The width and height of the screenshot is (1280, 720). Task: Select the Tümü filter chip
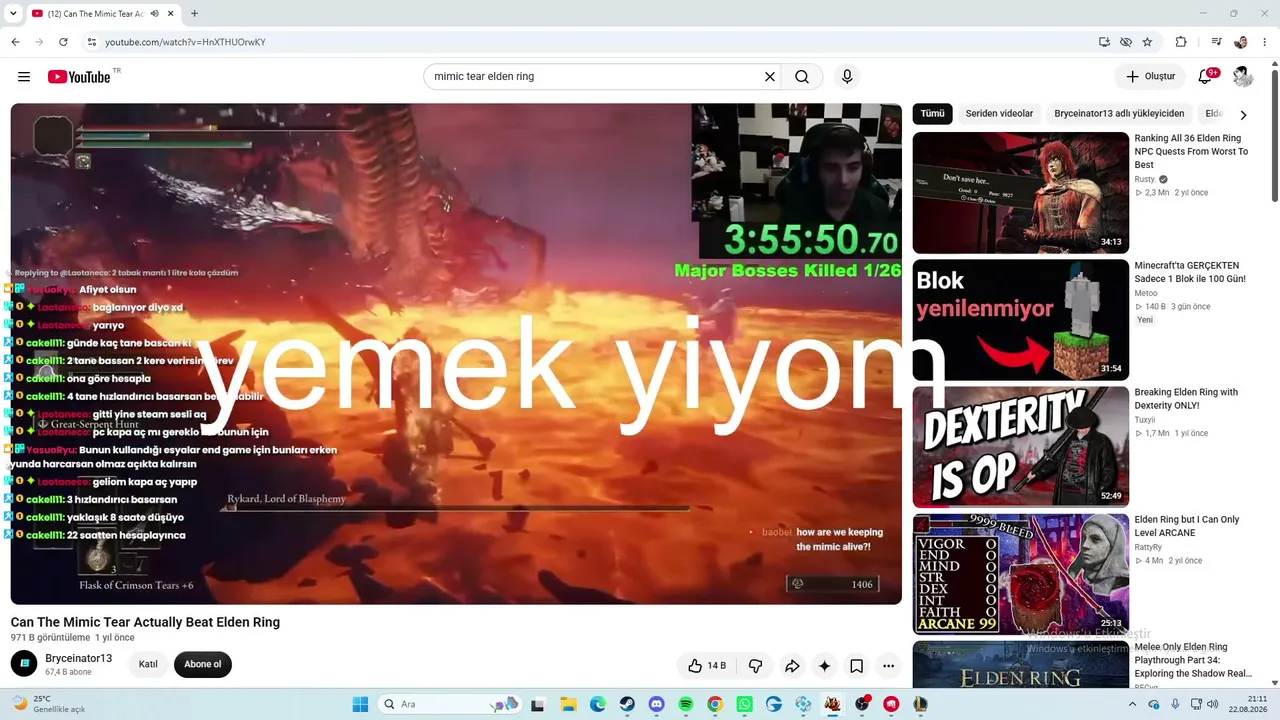click(x=932, y=114)
